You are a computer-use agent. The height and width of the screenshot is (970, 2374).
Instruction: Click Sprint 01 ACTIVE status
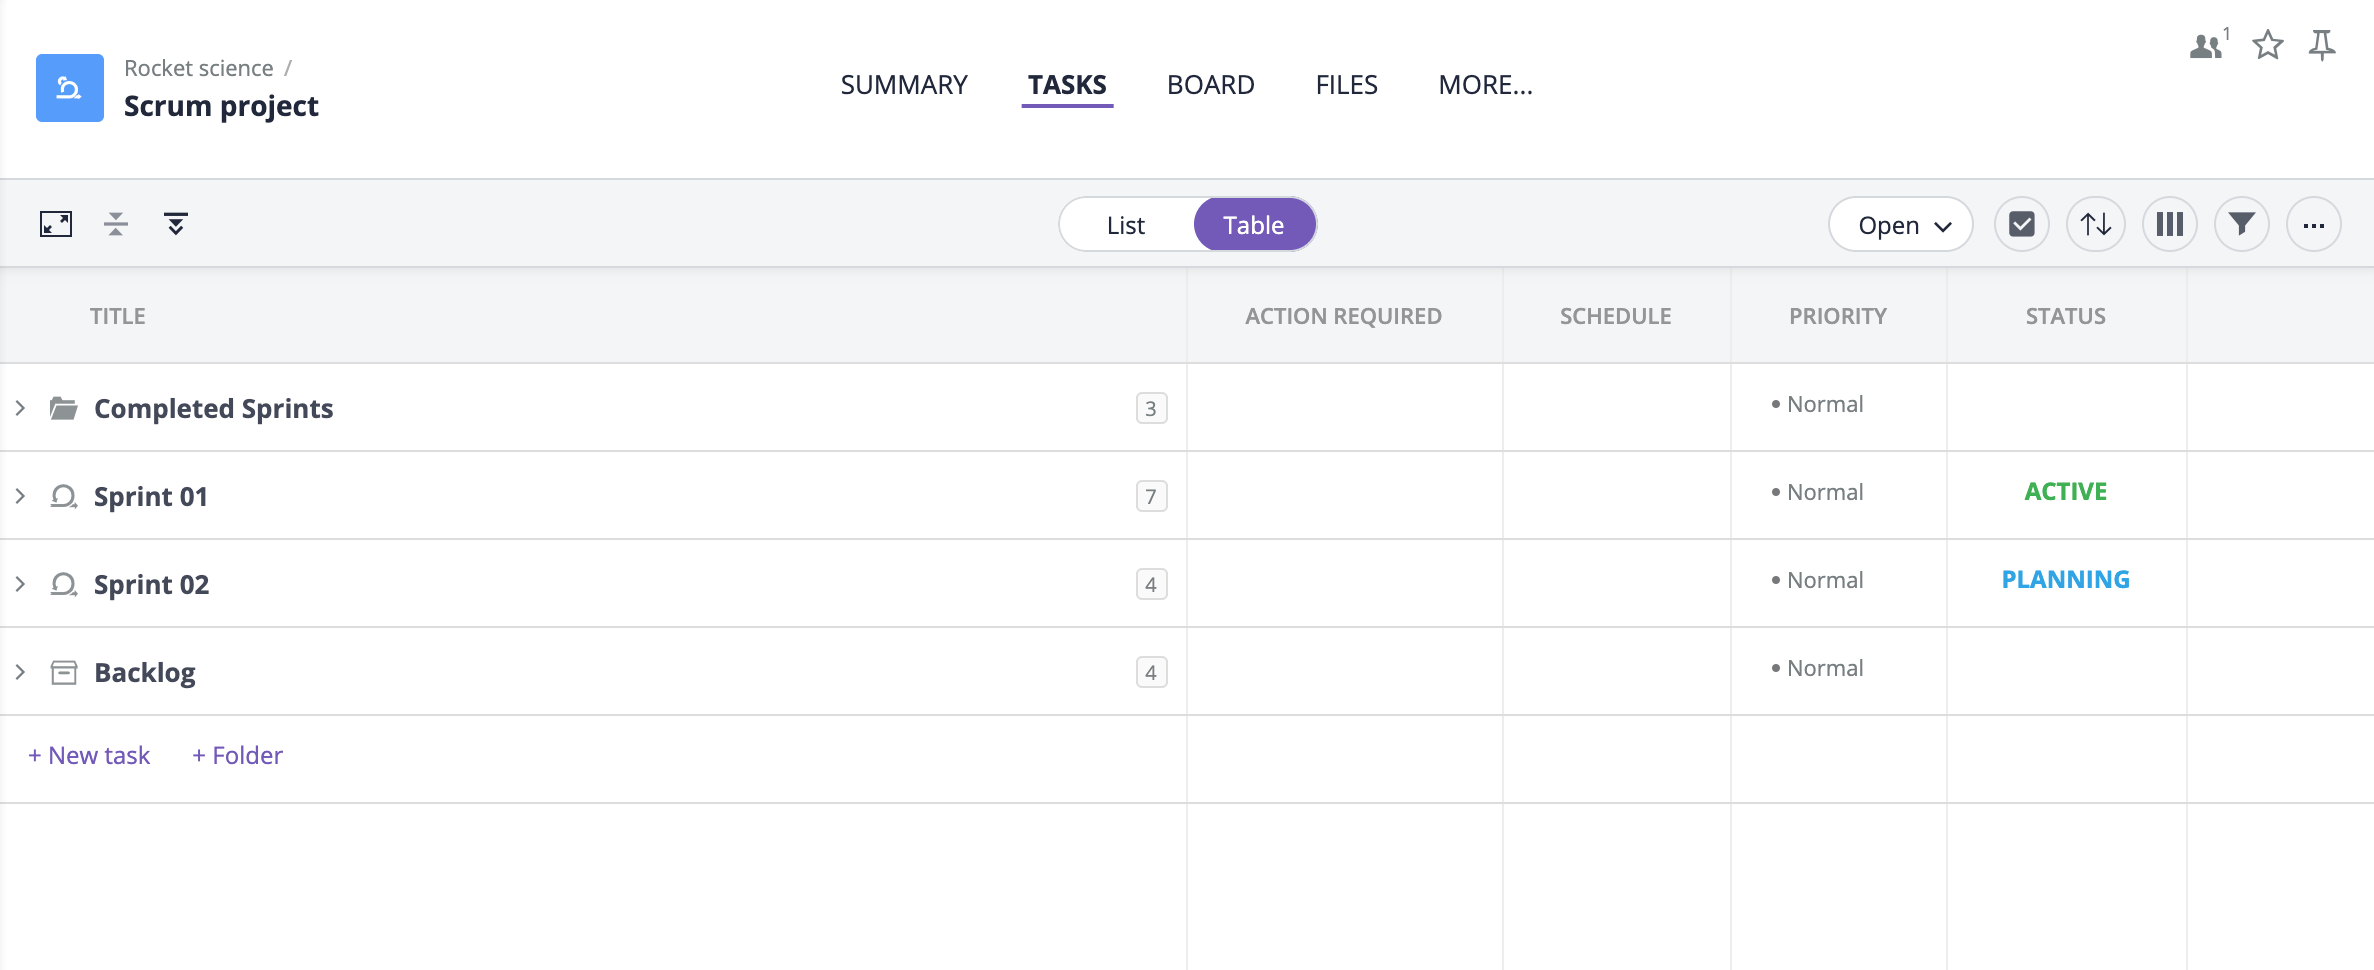pyautogui.click(x=2066, y=492)
